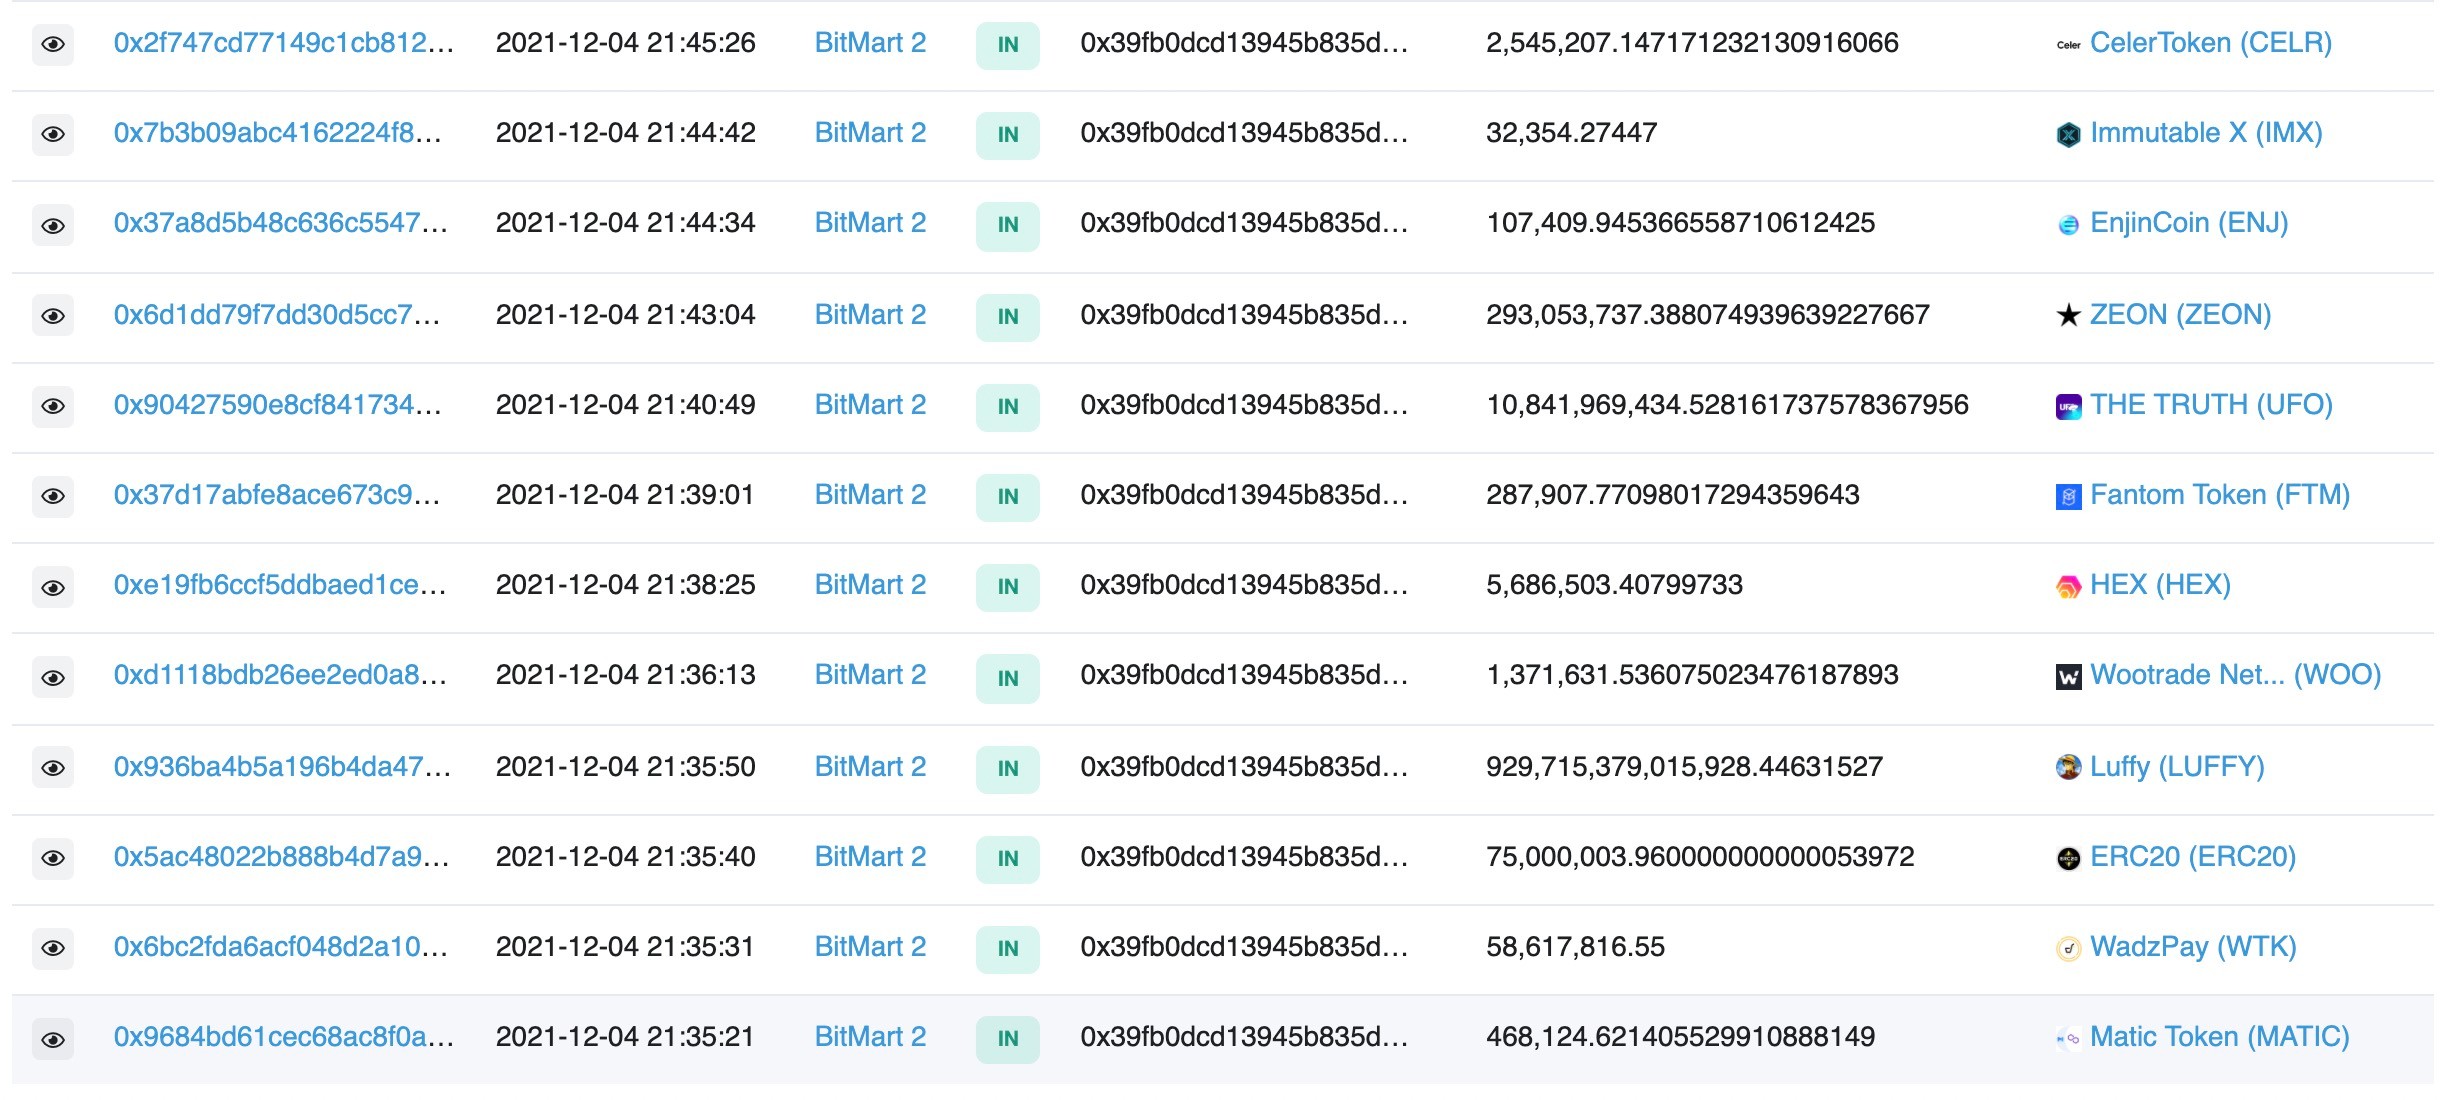The height and width of the screenshot is (1100, 2452).
Task: Click the eye icon on the HEX row
Action: [x=53, y=587]
